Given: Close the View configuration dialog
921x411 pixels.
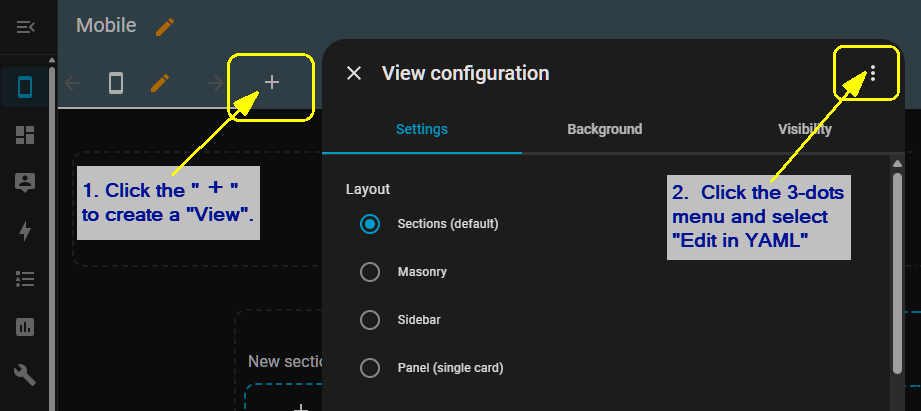Looking at the screenshot, I should pyautogui.click(x=354, y=73).
